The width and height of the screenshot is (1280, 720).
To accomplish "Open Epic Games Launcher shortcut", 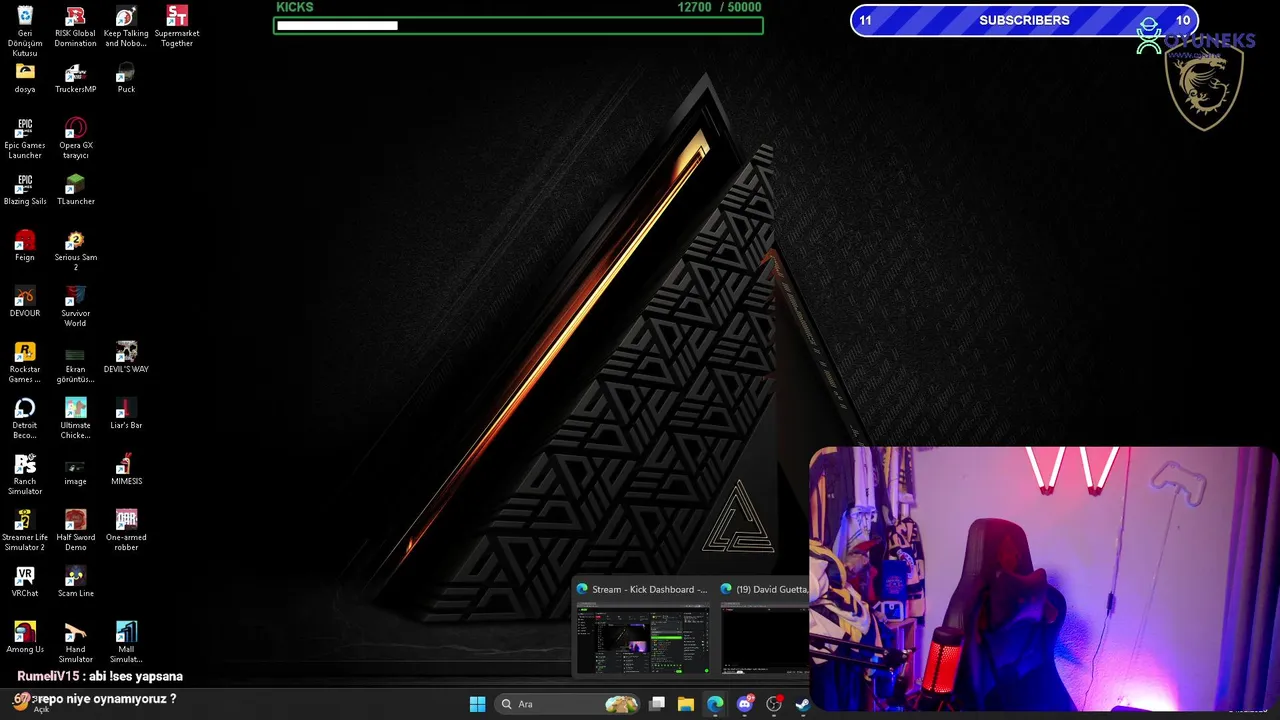I will tap(25, 139).
